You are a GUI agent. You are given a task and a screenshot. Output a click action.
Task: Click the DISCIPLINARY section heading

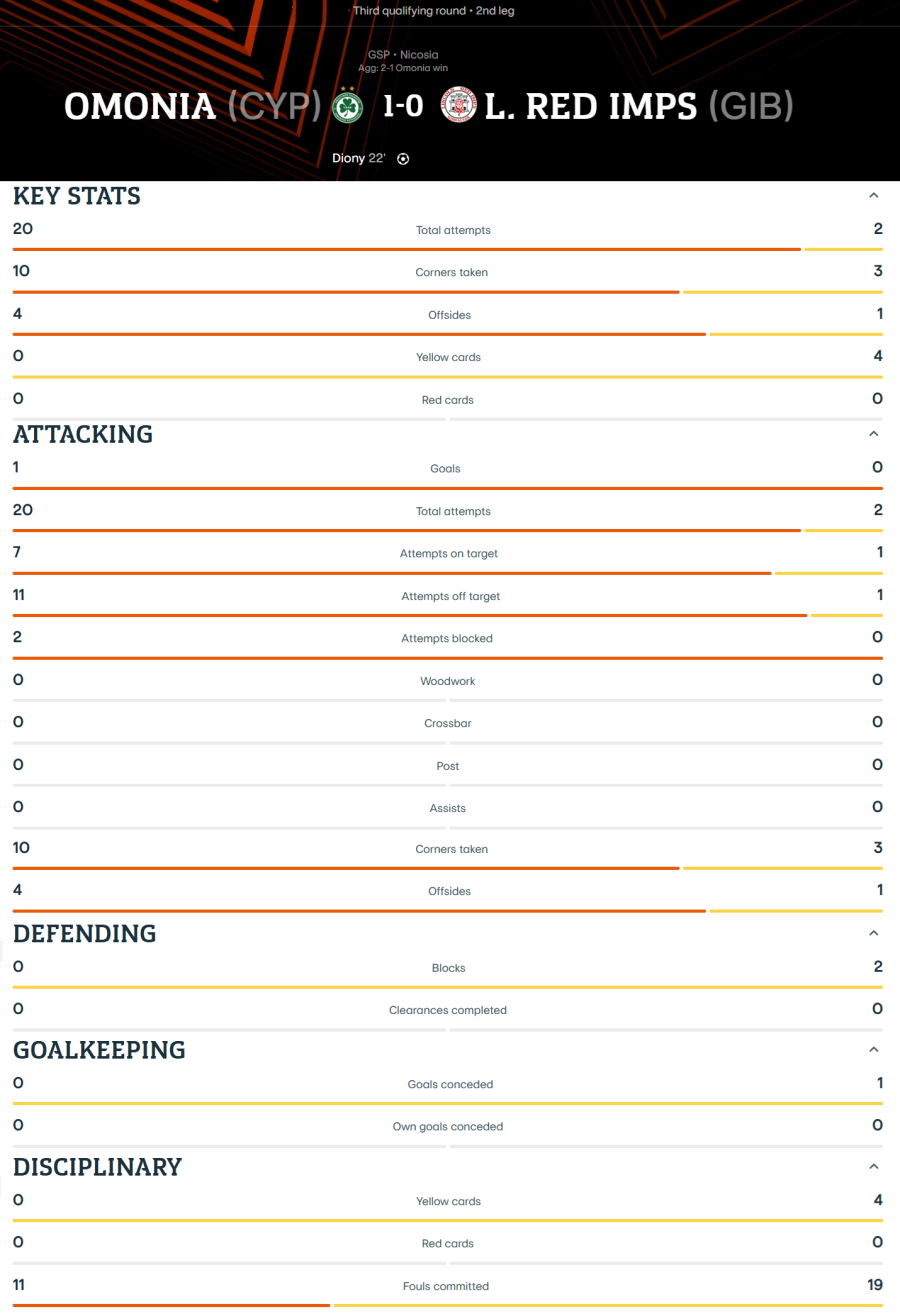tap(97, 1166)
